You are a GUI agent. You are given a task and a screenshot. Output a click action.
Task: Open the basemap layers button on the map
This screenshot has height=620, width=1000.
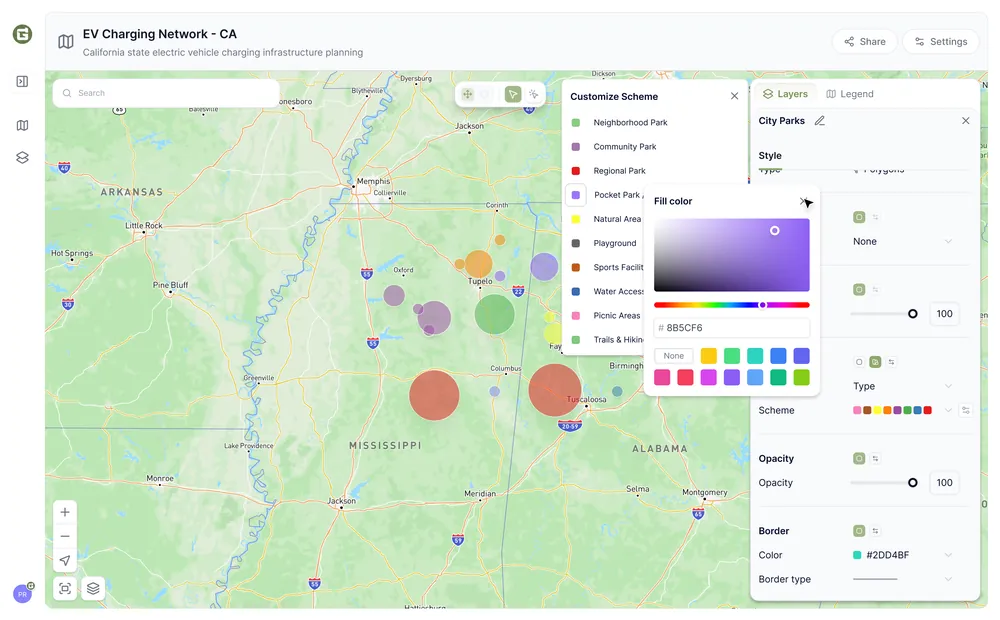tap(93, 589)
